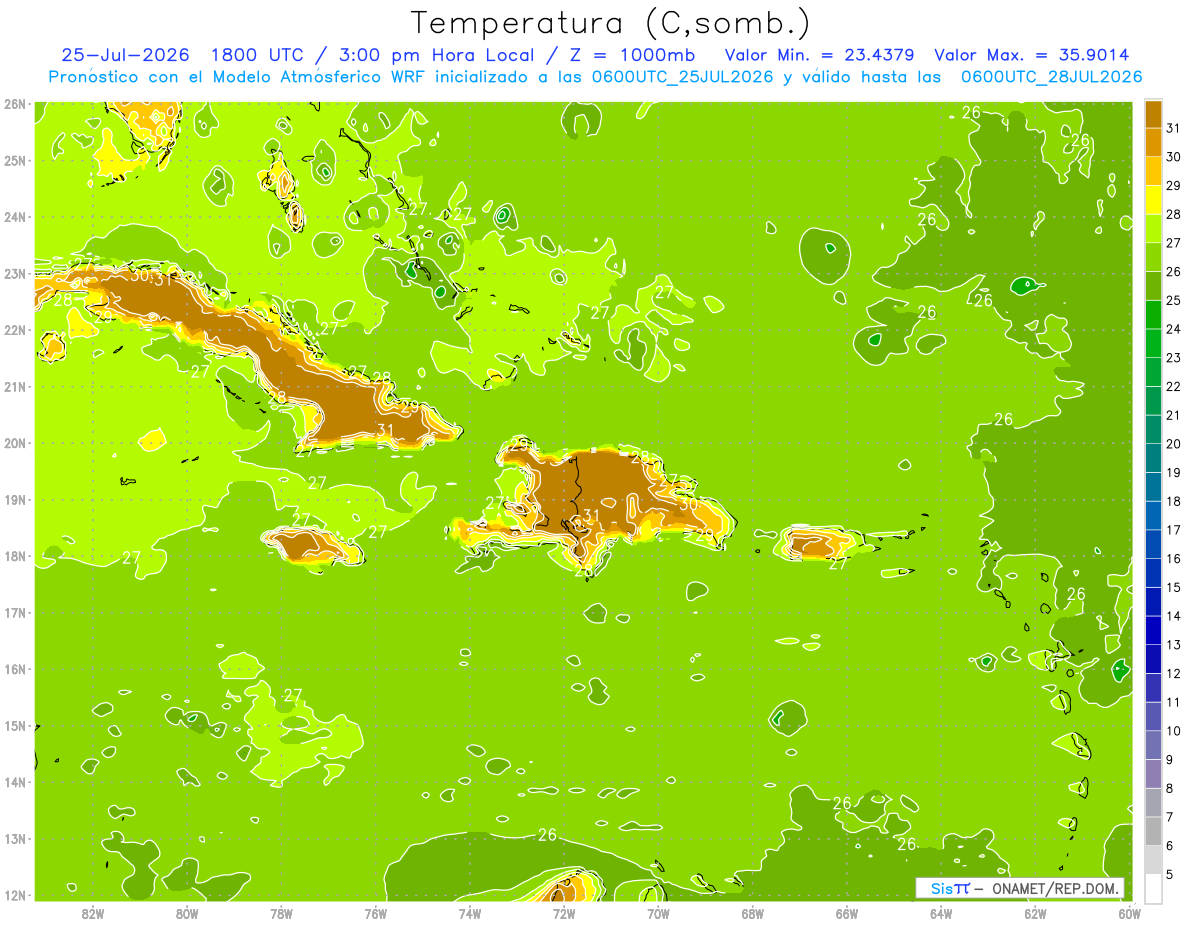
Task: Click the '0600UTC_28JUL2026' valid-until time
Action: tap(1051, 77)
